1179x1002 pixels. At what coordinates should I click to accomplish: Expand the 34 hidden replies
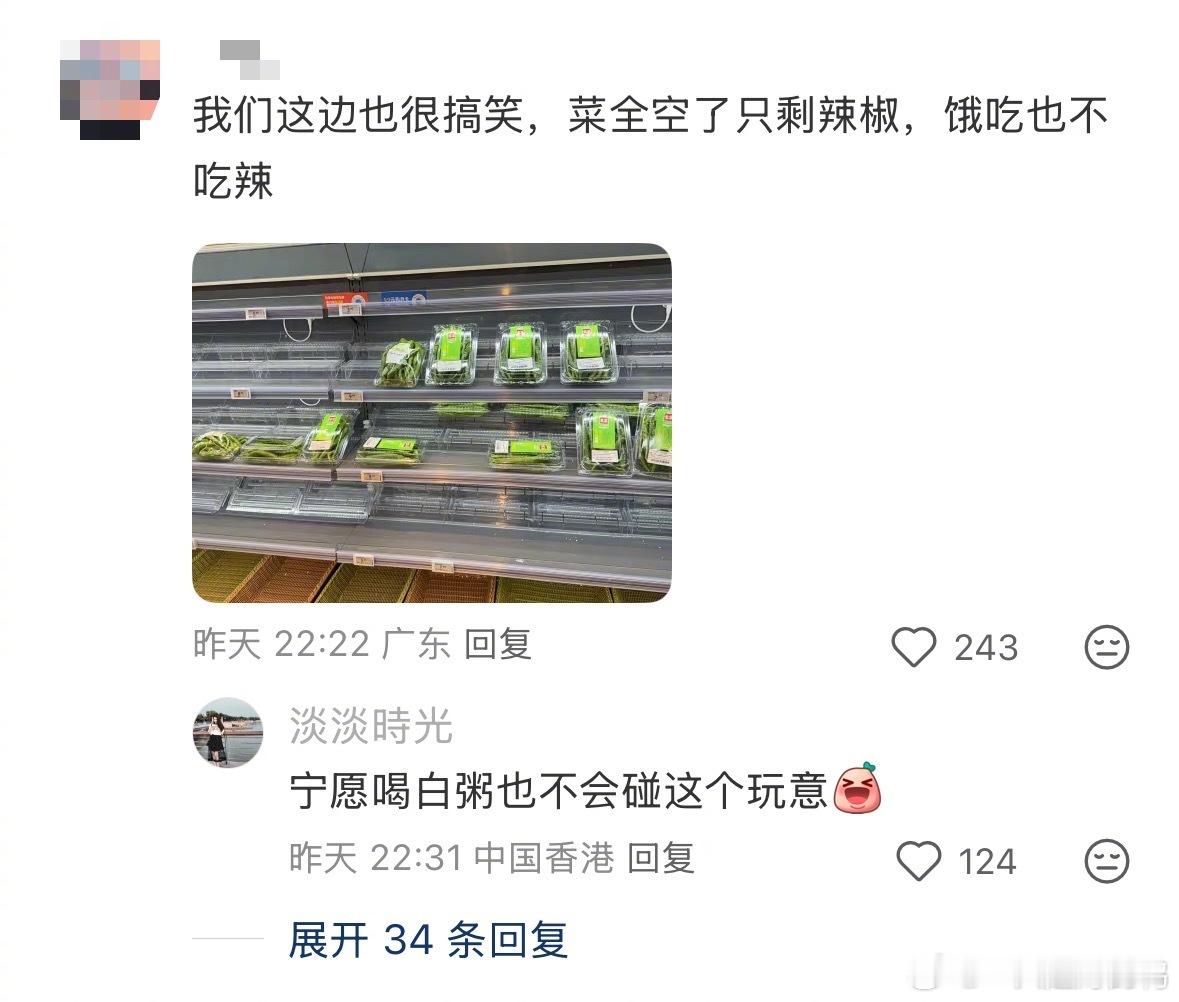(428, 940)
